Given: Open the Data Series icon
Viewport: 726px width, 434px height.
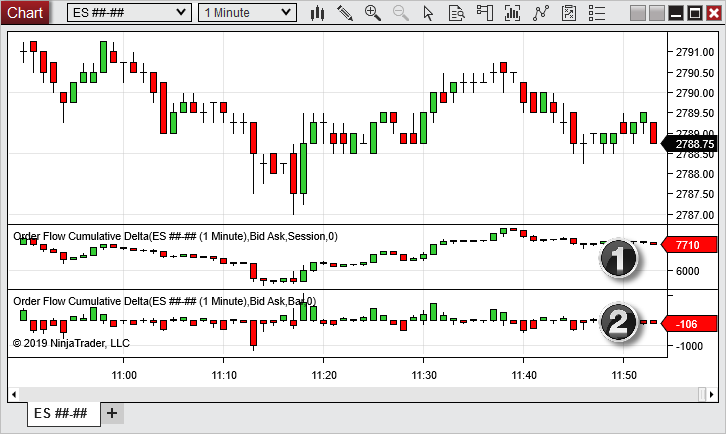Looking at the screenshot, I should pyautogui.click(x=513, y=13).
